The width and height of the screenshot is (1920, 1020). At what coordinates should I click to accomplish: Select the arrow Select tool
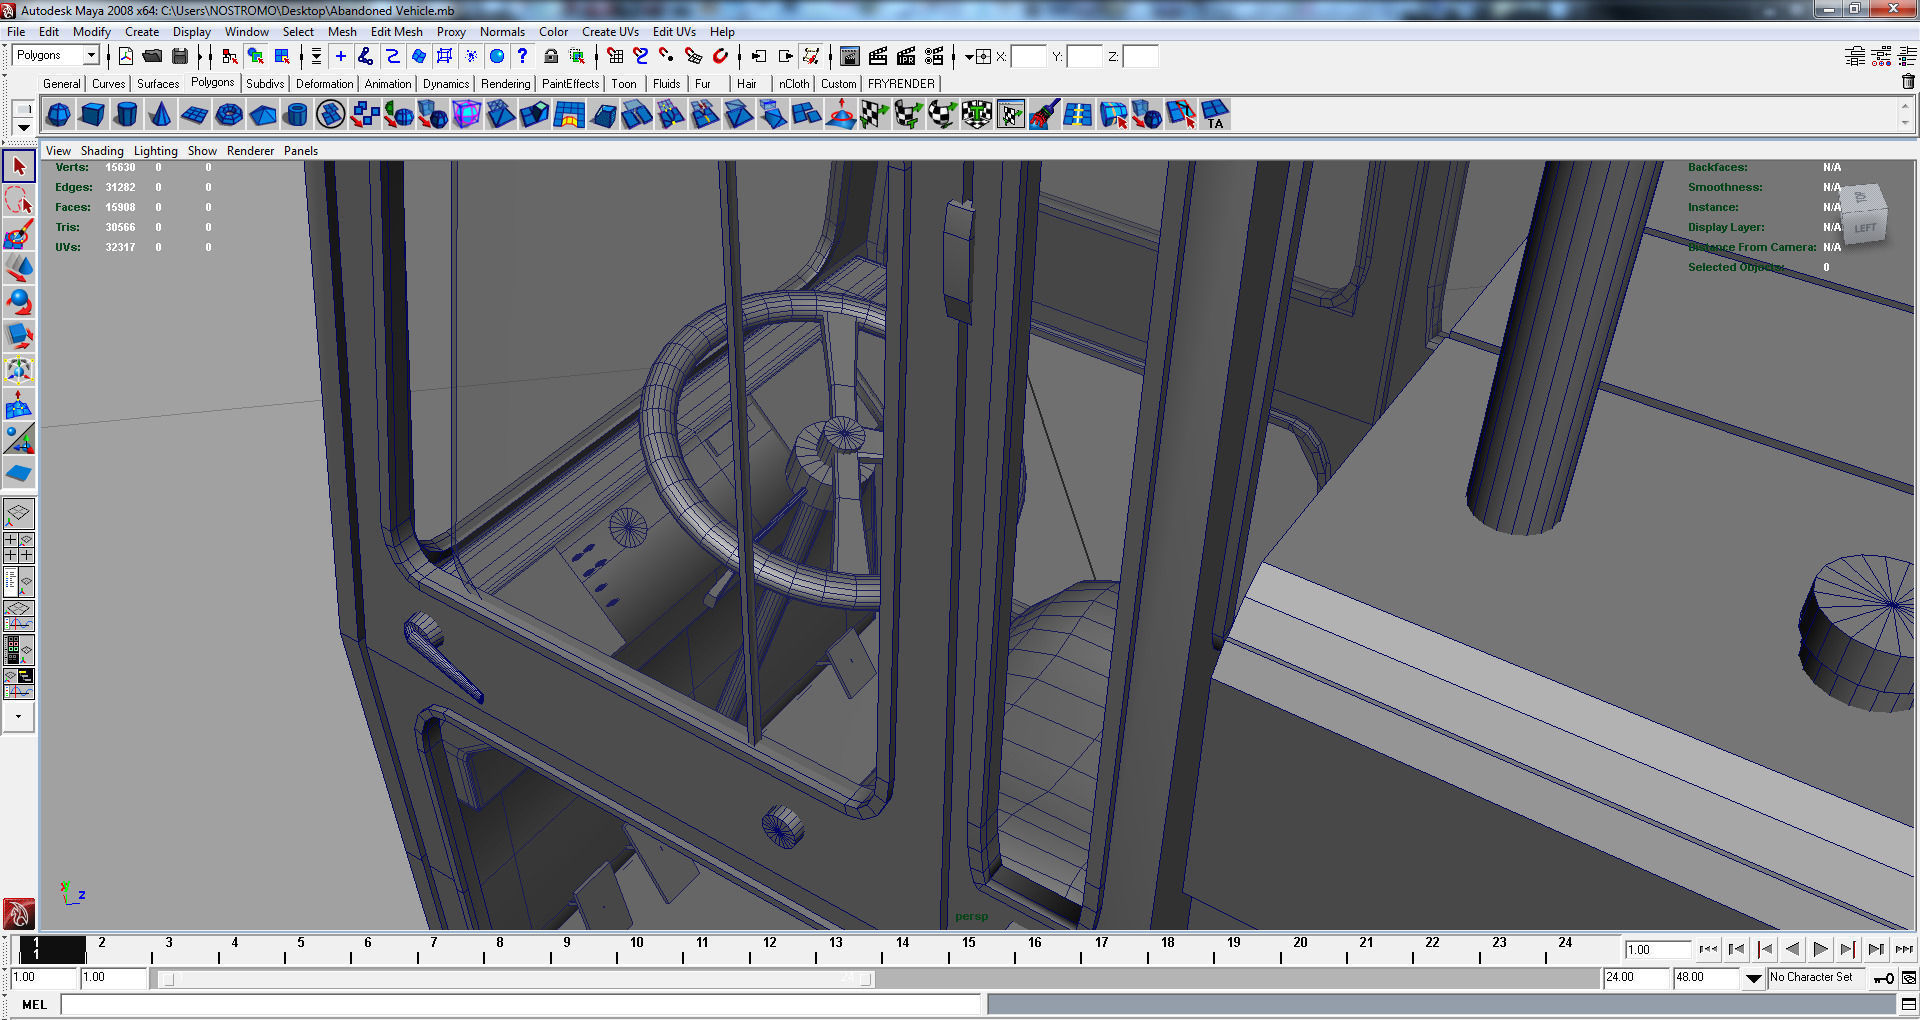pos(19,167)
